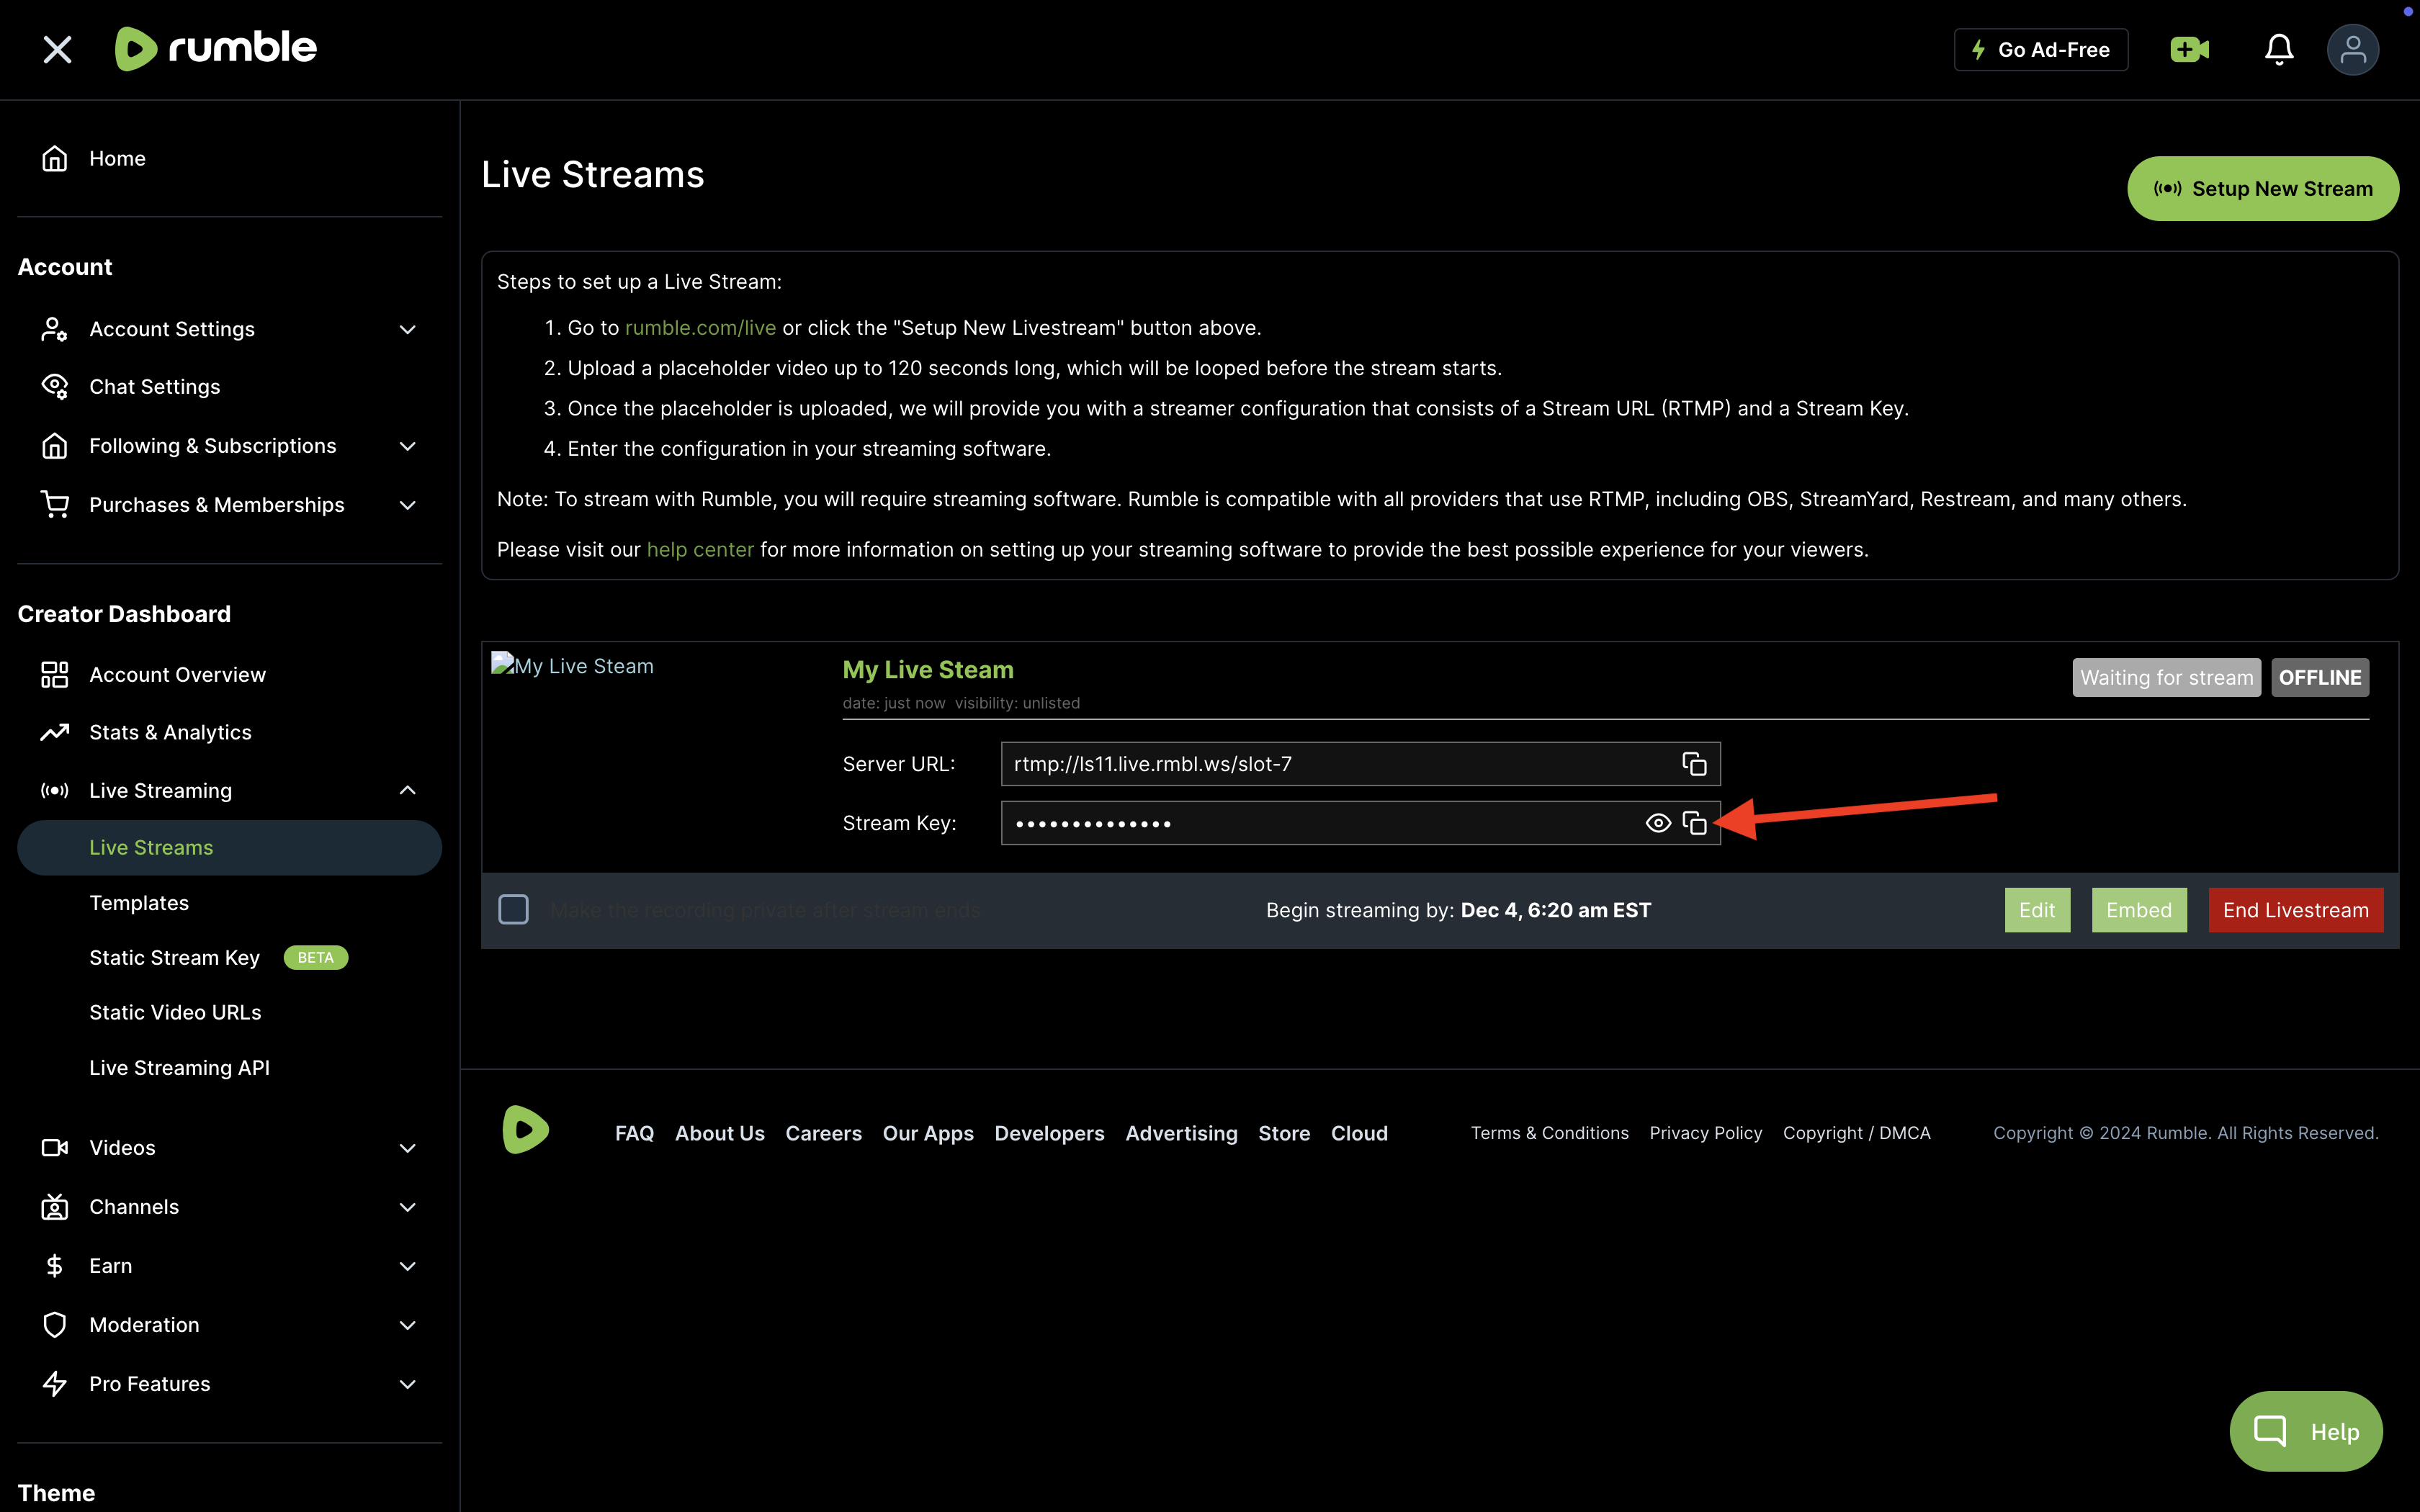Screen dimensions: 2420x1512
Task: Click the notification bell icon
Action: (x=2279, y=49)
